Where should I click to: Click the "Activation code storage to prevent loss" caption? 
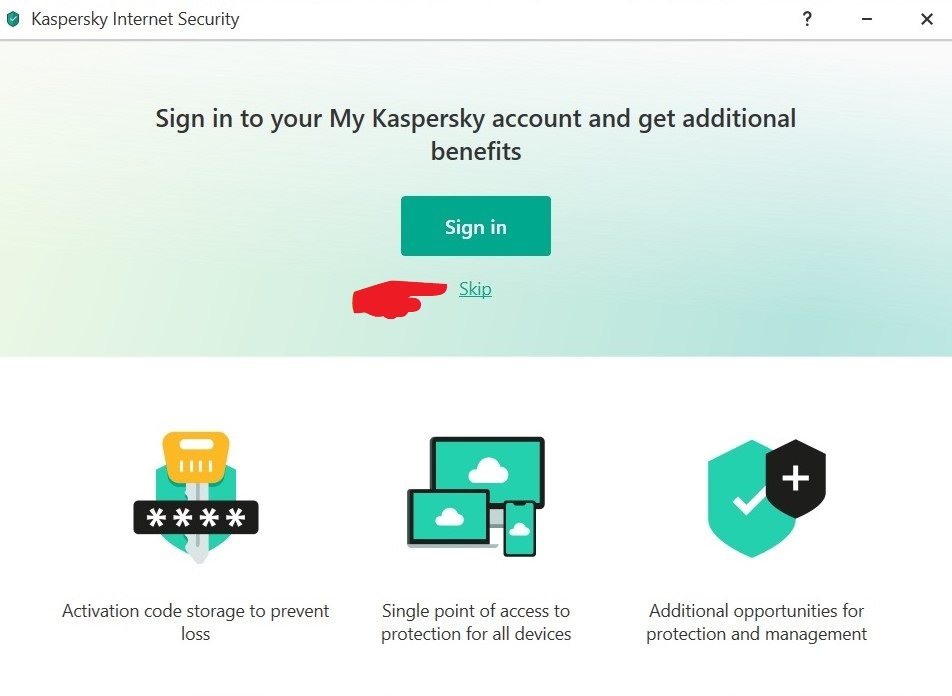(196, 622)
